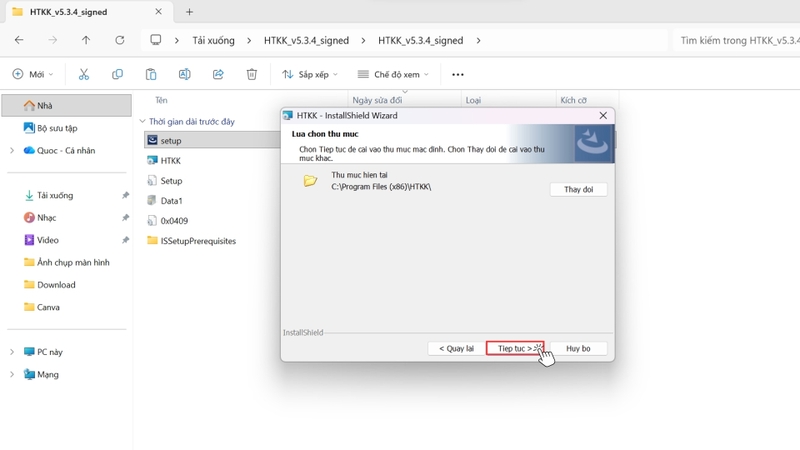The width and height of the screenshot is (800, 450).
Task: Click the Tiep tuc button in the installer
Action: [515, 348]
